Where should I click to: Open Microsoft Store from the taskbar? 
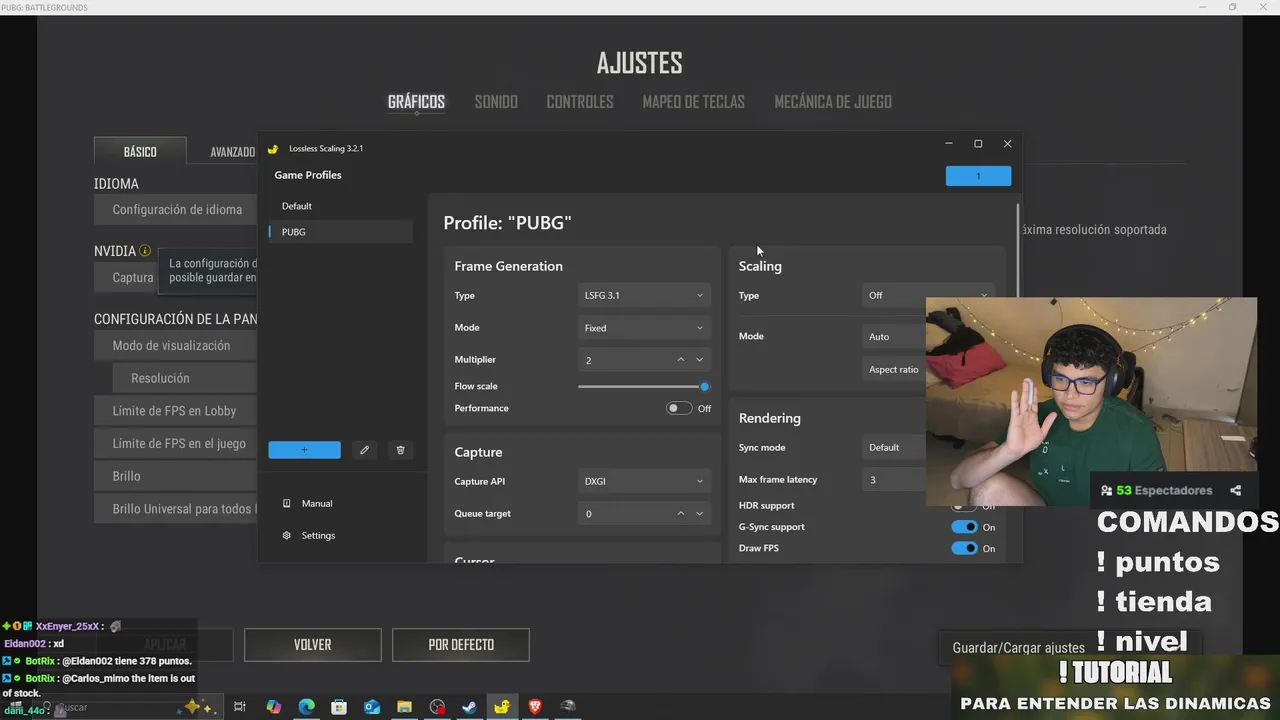[339, 706]
